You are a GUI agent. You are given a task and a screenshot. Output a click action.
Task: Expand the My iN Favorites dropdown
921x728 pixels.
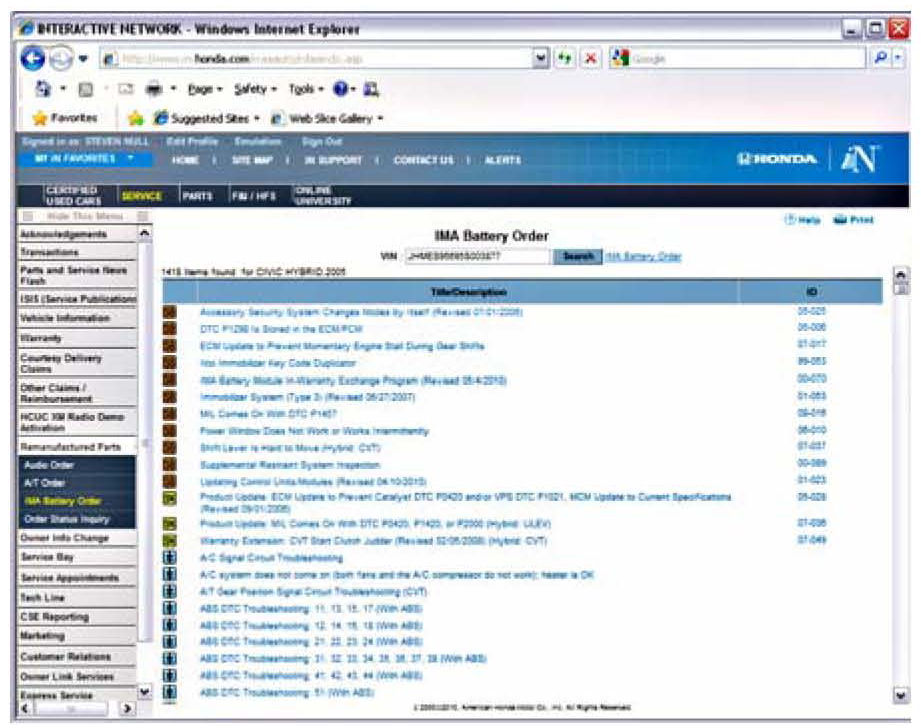coord(83,158)
